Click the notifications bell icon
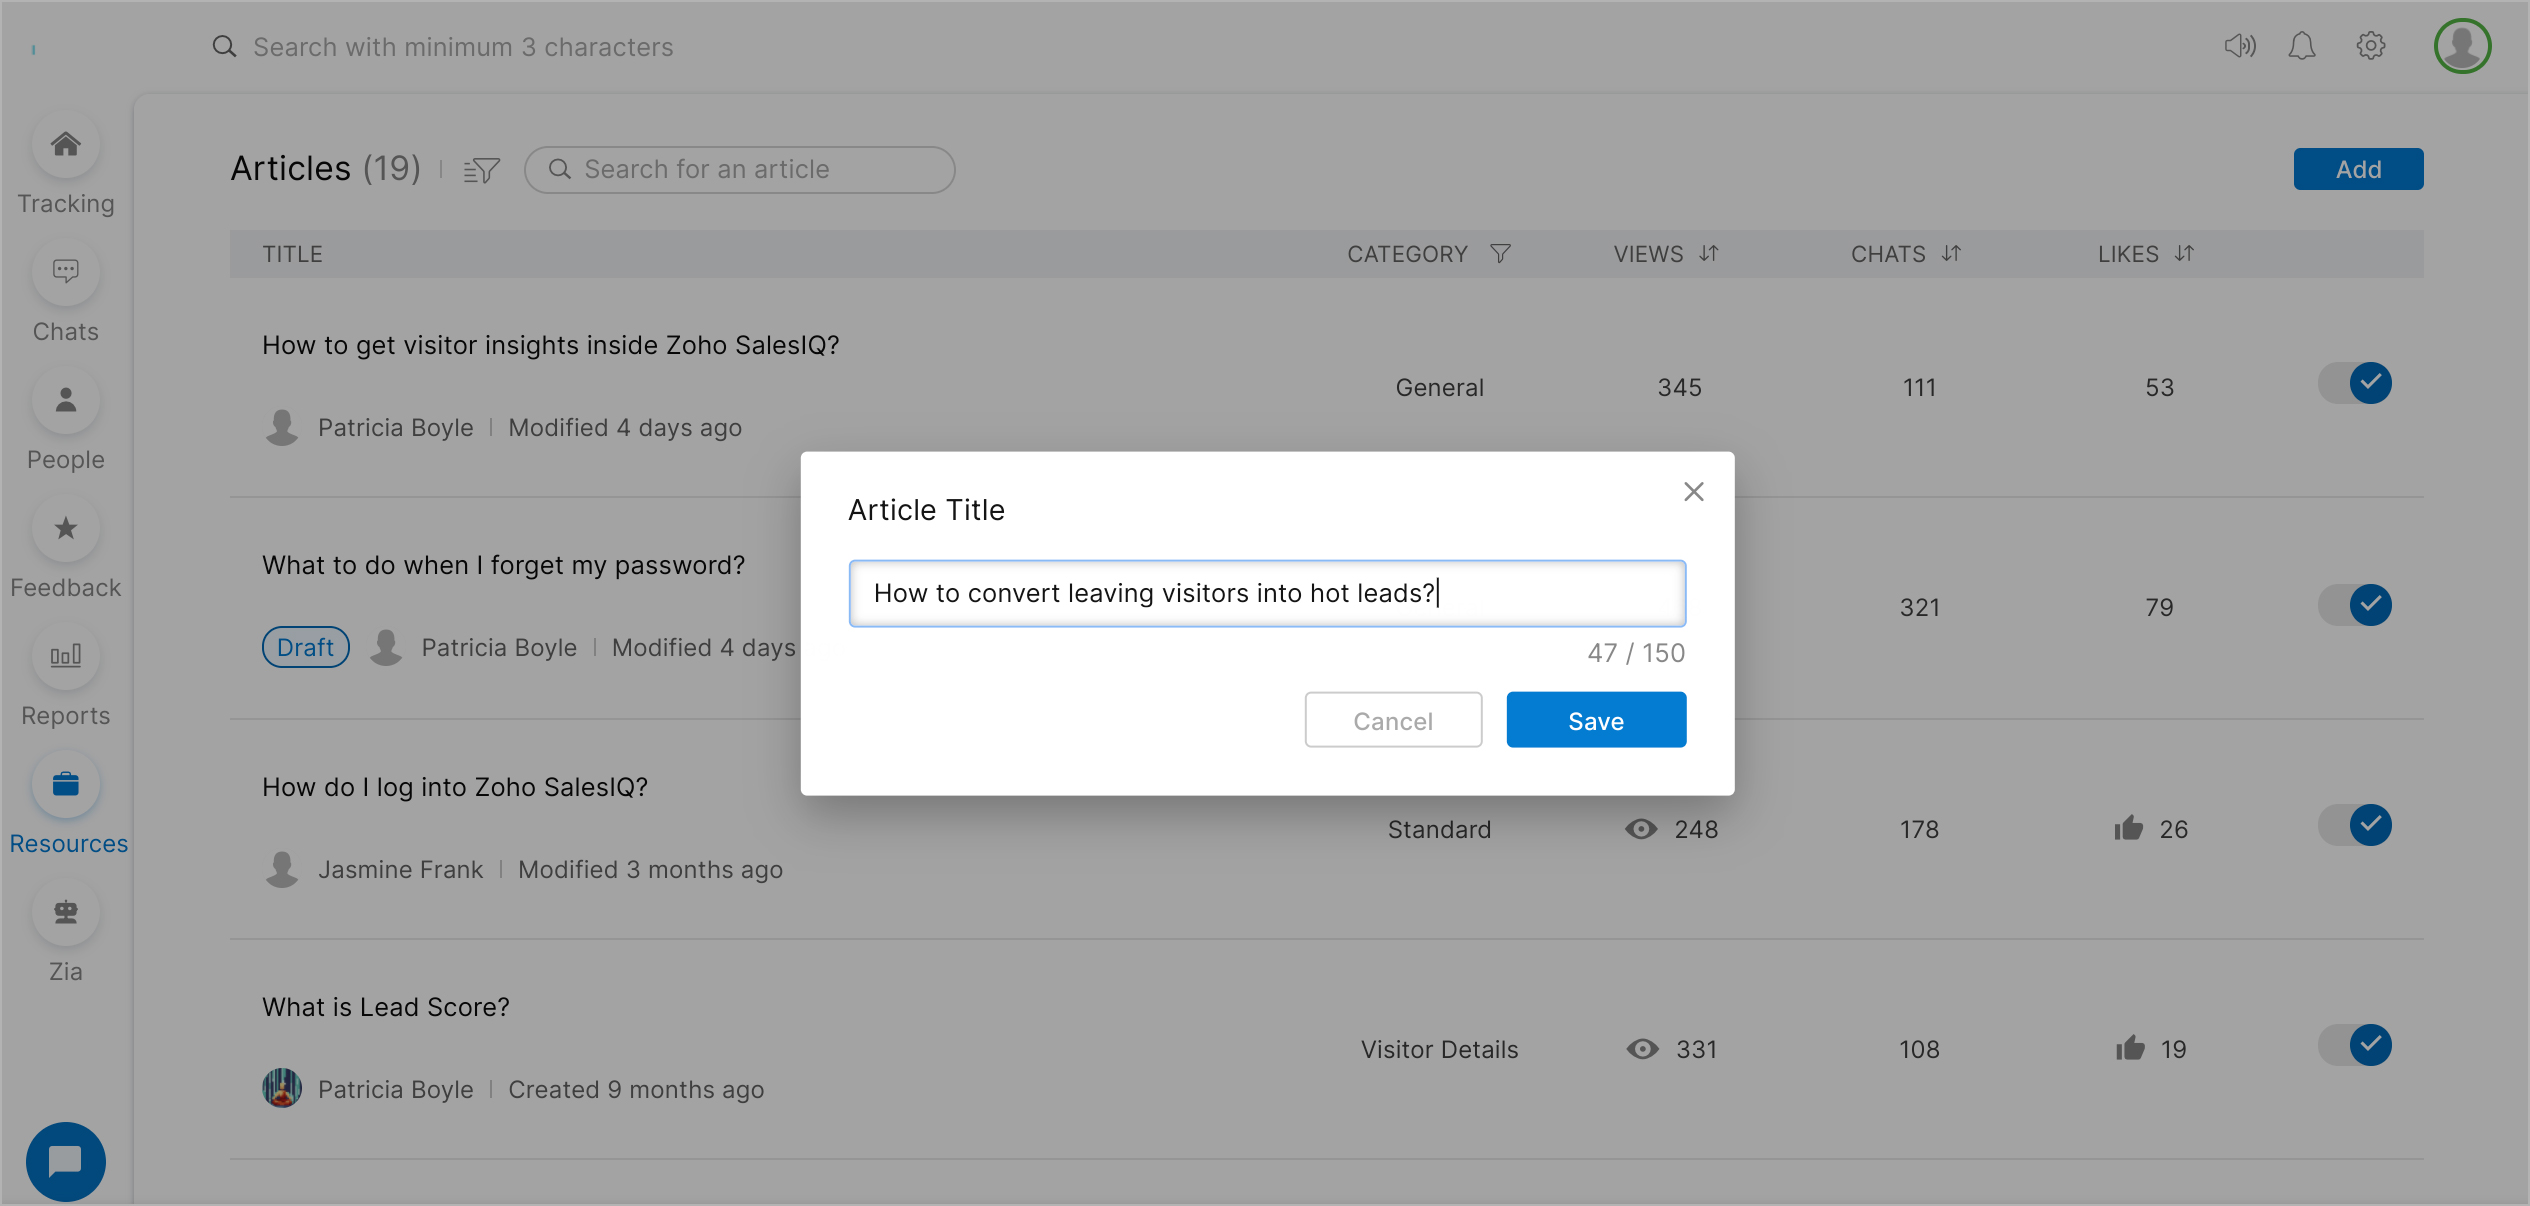This screenshot has height=1206, width=2530. pyautogui.click(x=2302, y=46)
